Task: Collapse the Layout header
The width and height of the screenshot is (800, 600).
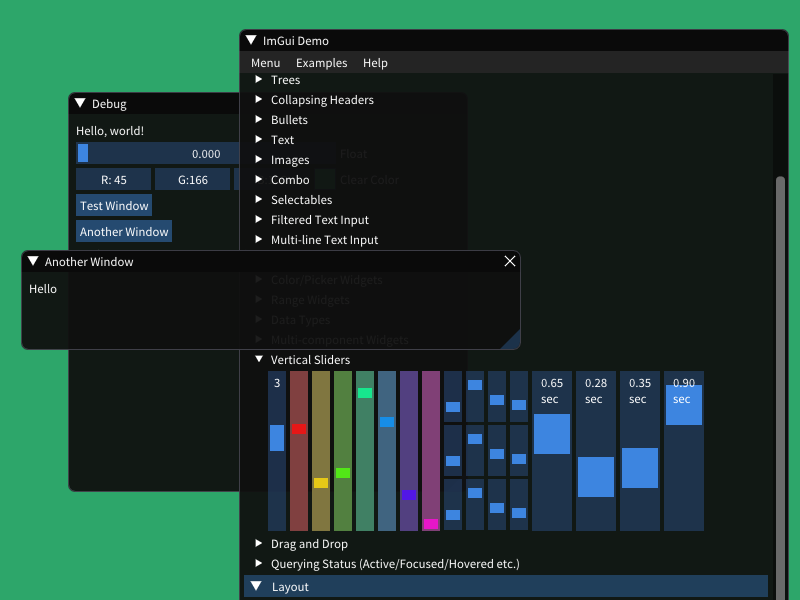Action: [506, 586]
